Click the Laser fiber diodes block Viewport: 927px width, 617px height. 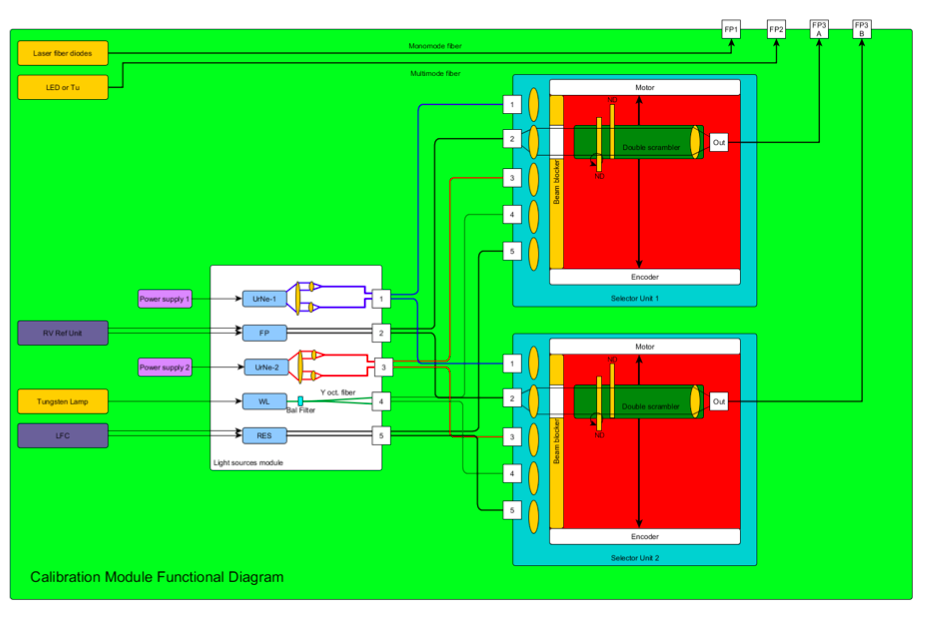pyautogui.click(x=62, y=53)
